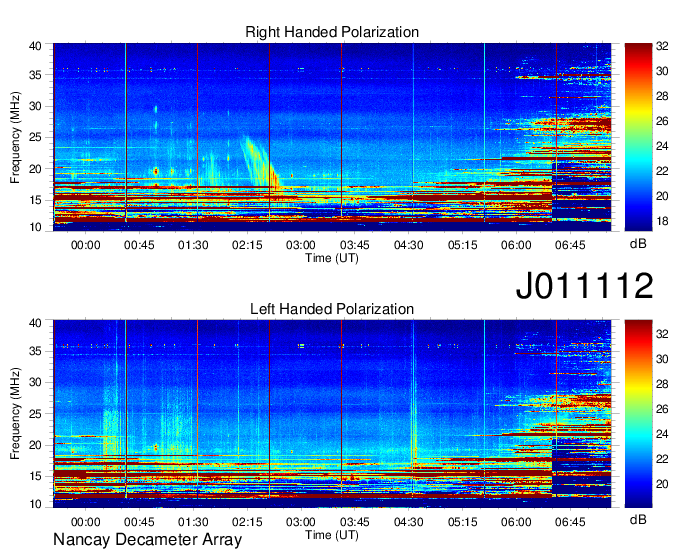
Task: Click the 04:30 time tick under the Left Handed plot
Action: click(409, 522)
